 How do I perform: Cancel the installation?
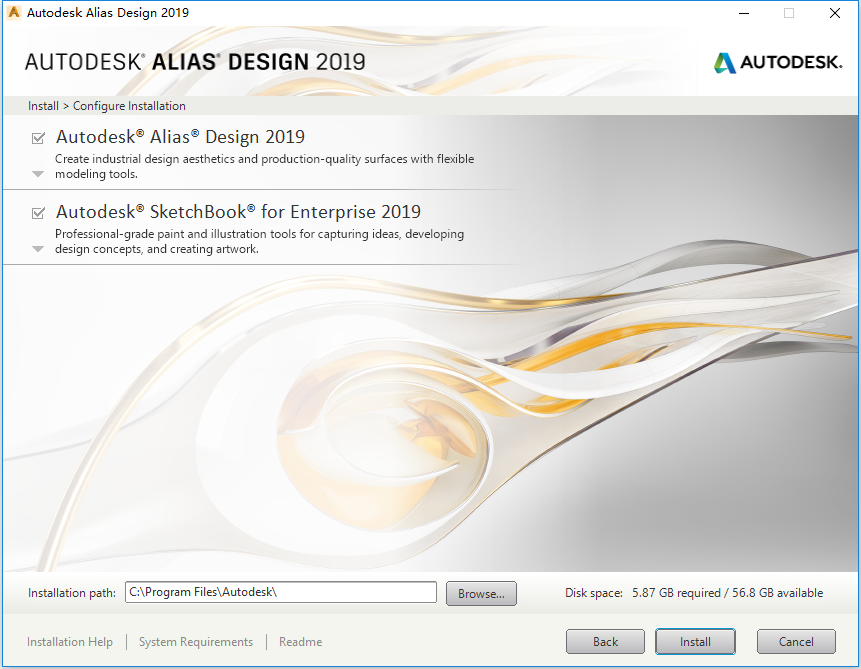point(796,642)
